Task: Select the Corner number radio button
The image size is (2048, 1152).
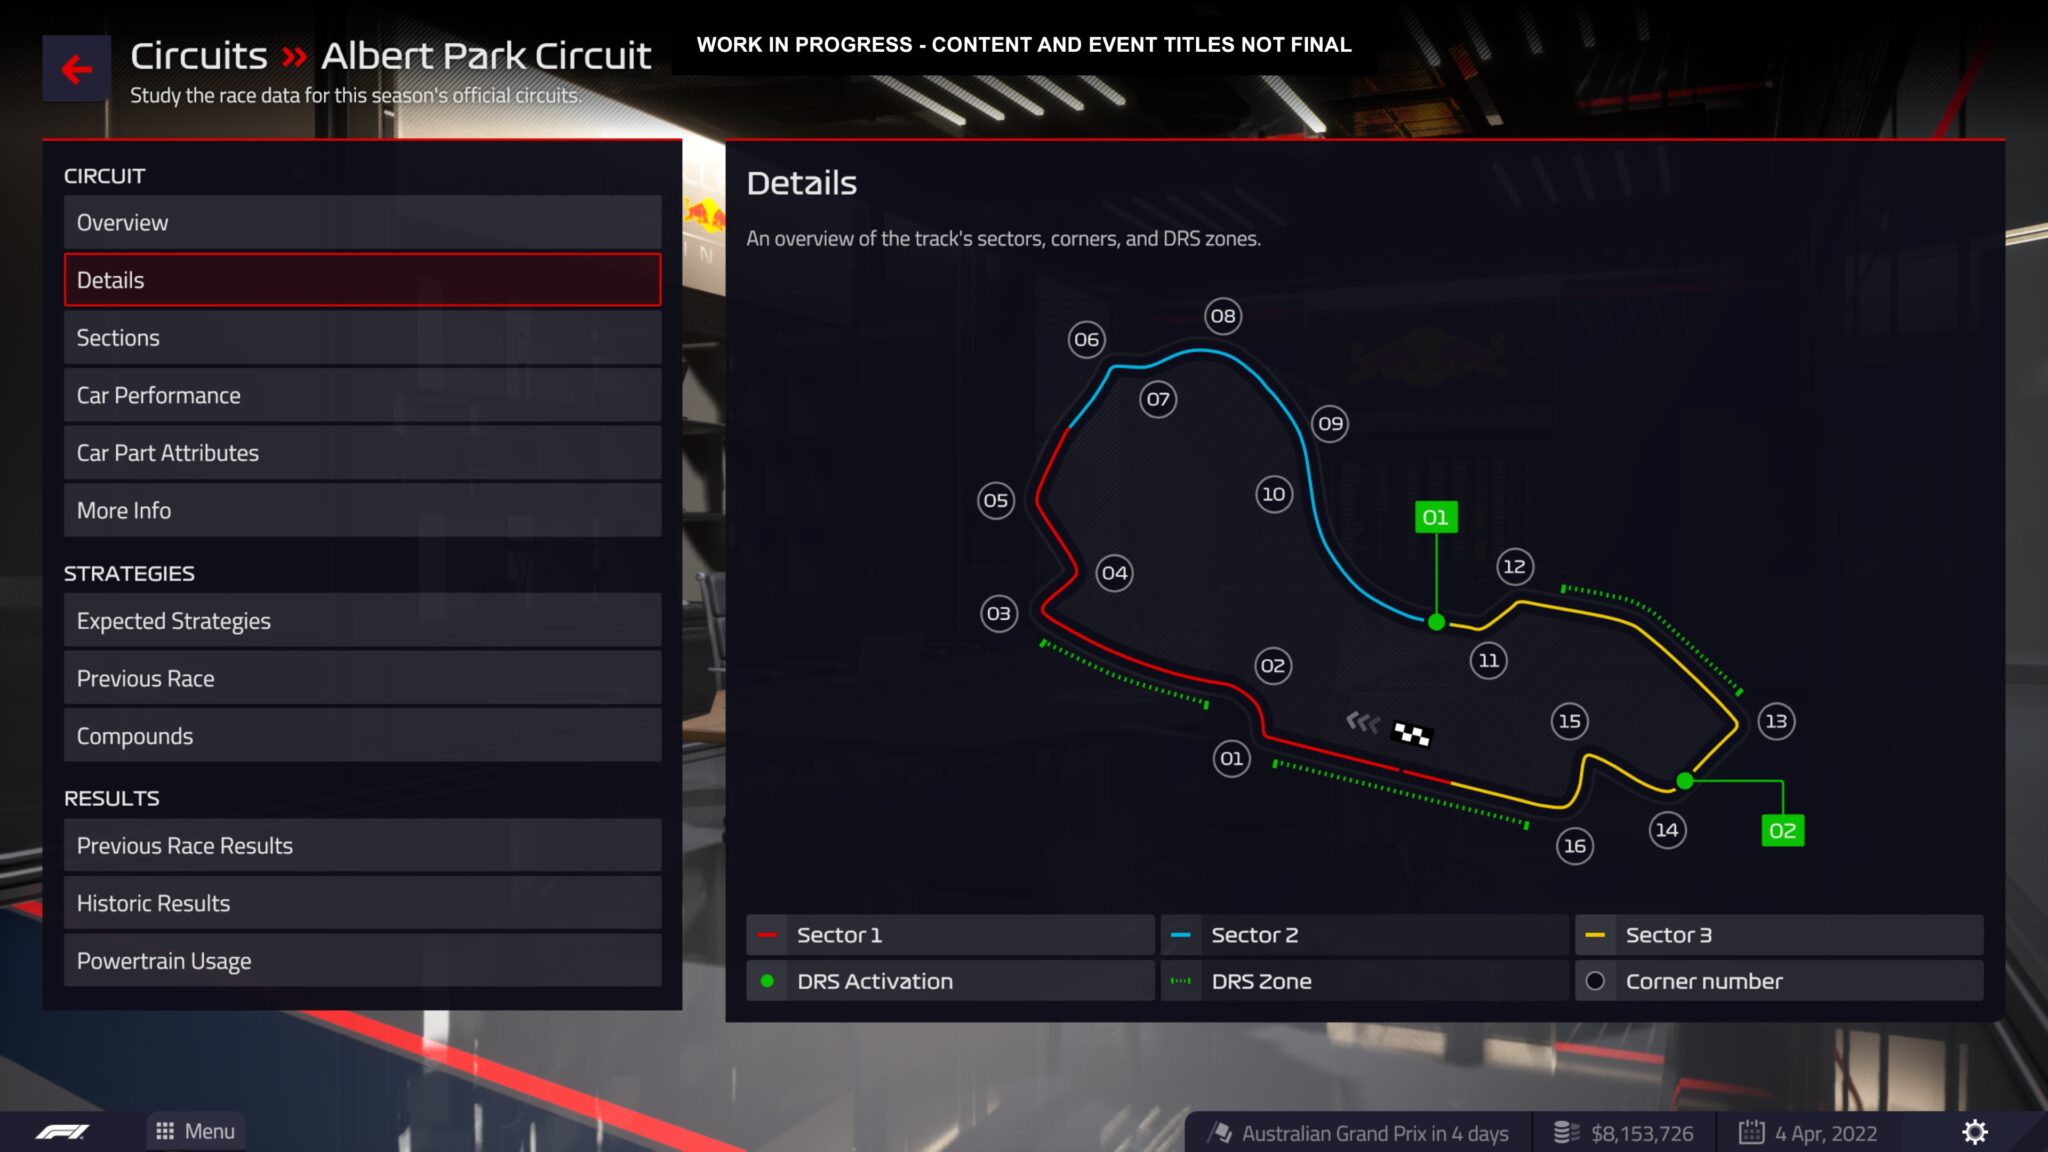Action: click(1595, 980)
